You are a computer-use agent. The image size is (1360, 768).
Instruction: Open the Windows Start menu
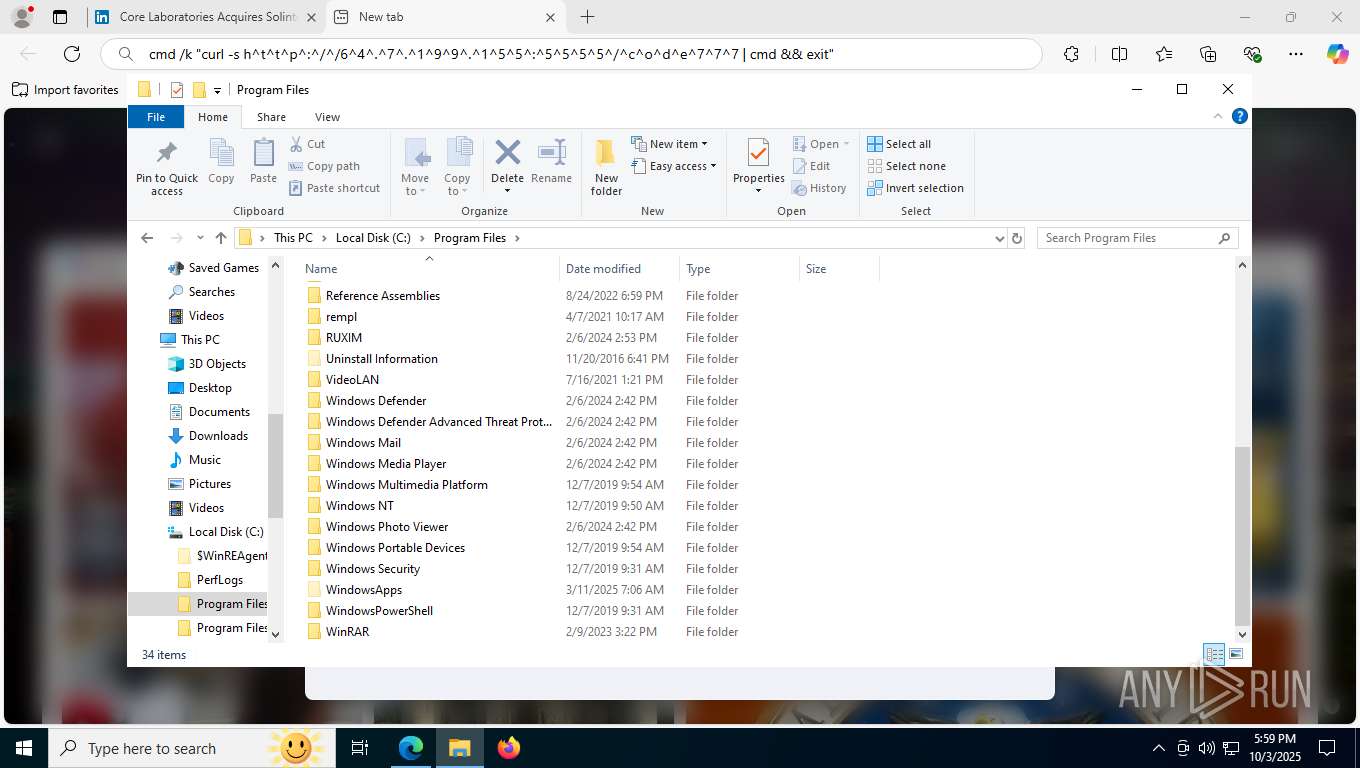pos(23,748)
